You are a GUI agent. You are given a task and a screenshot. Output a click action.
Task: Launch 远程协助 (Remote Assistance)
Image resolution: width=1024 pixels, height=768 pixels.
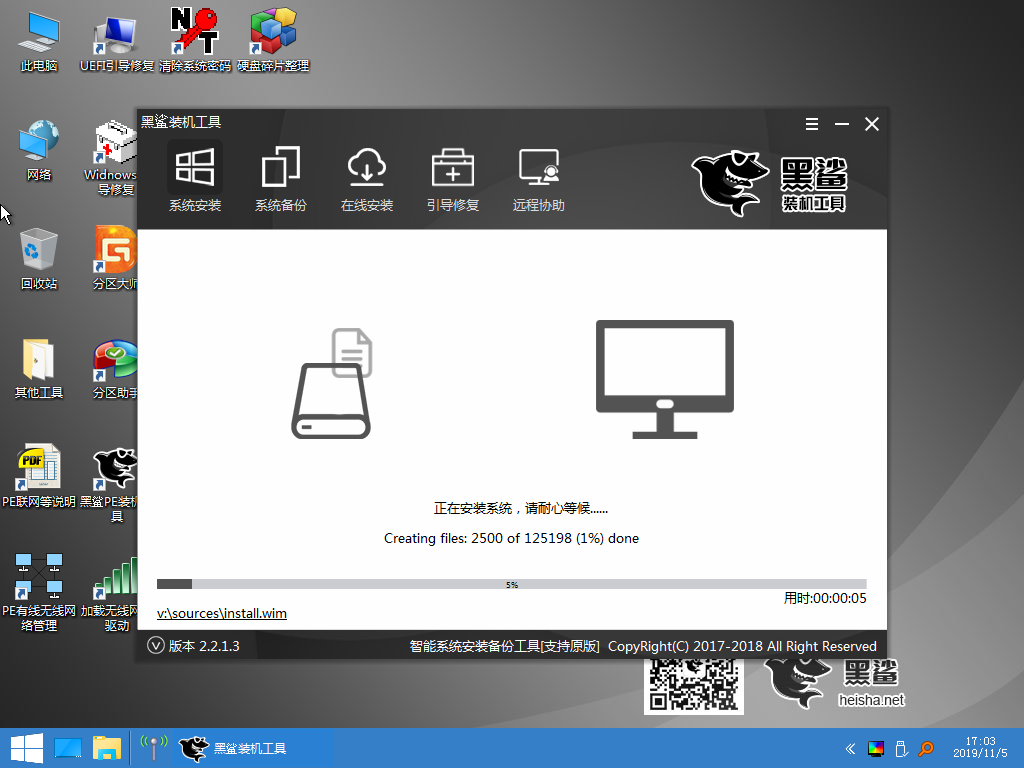click(538, 178)
